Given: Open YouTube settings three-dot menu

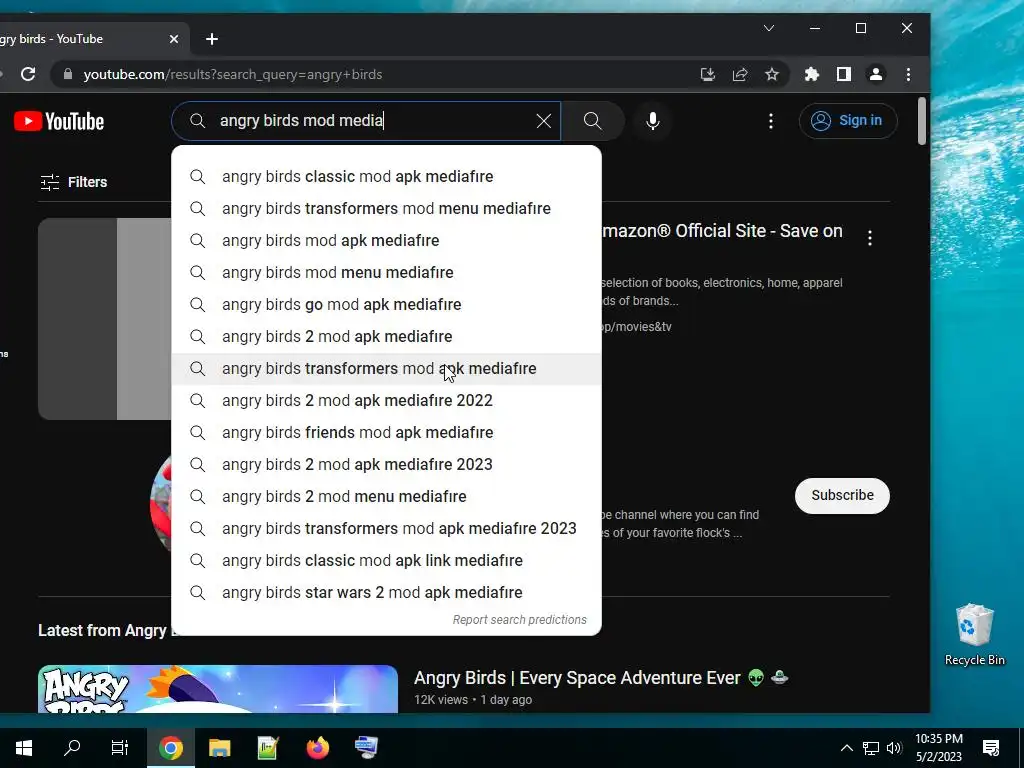Looking at the screenshot, I should pos(771,121).
